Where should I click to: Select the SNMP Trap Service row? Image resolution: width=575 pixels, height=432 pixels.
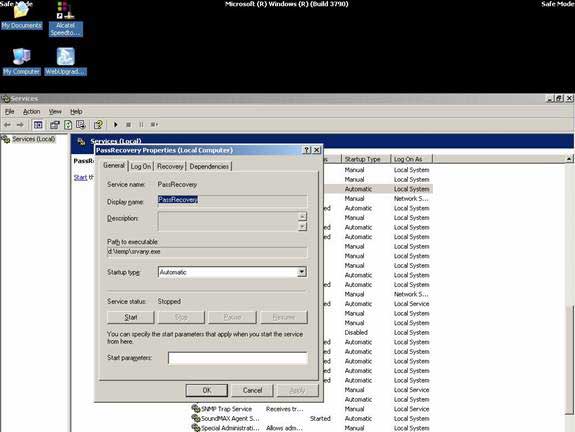[312, 409]
